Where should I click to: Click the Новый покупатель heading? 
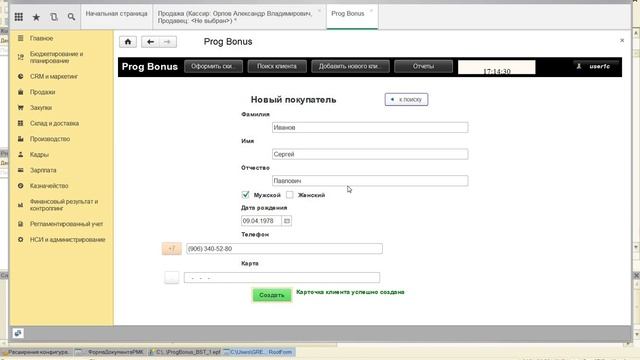[x=293, y=100]
